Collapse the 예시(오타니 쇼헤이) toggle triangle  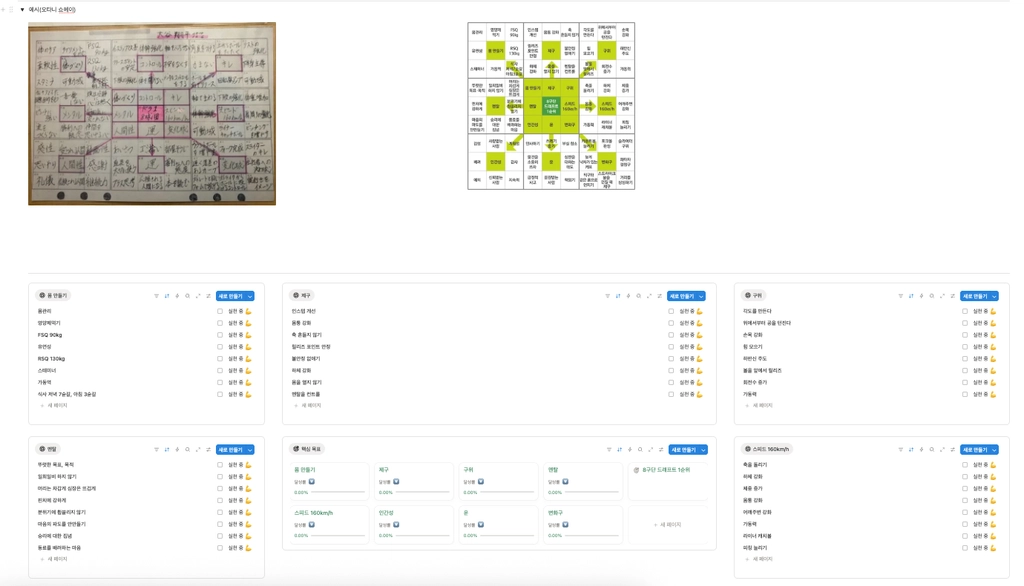point(22,10)
